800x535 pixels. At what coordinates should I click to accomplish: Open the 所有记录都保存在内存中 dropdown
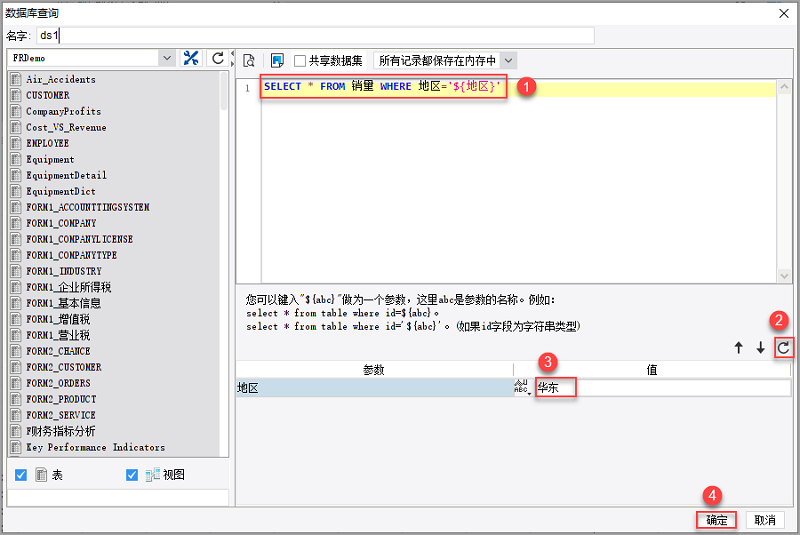tap(508, 61)
